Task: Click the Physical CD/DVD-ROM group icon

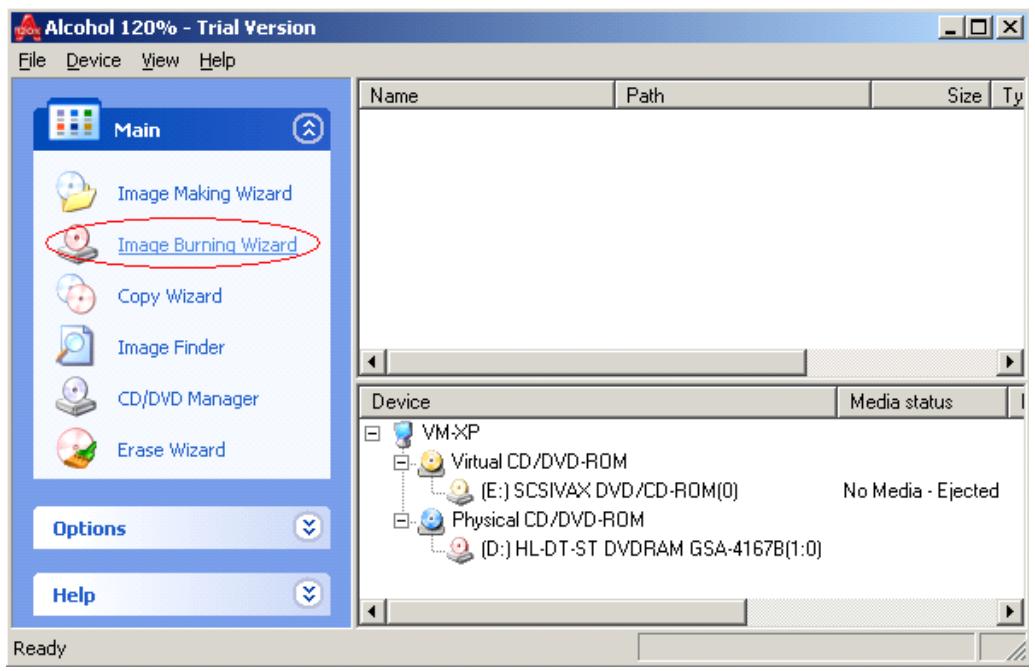Action: coord(431,521)
